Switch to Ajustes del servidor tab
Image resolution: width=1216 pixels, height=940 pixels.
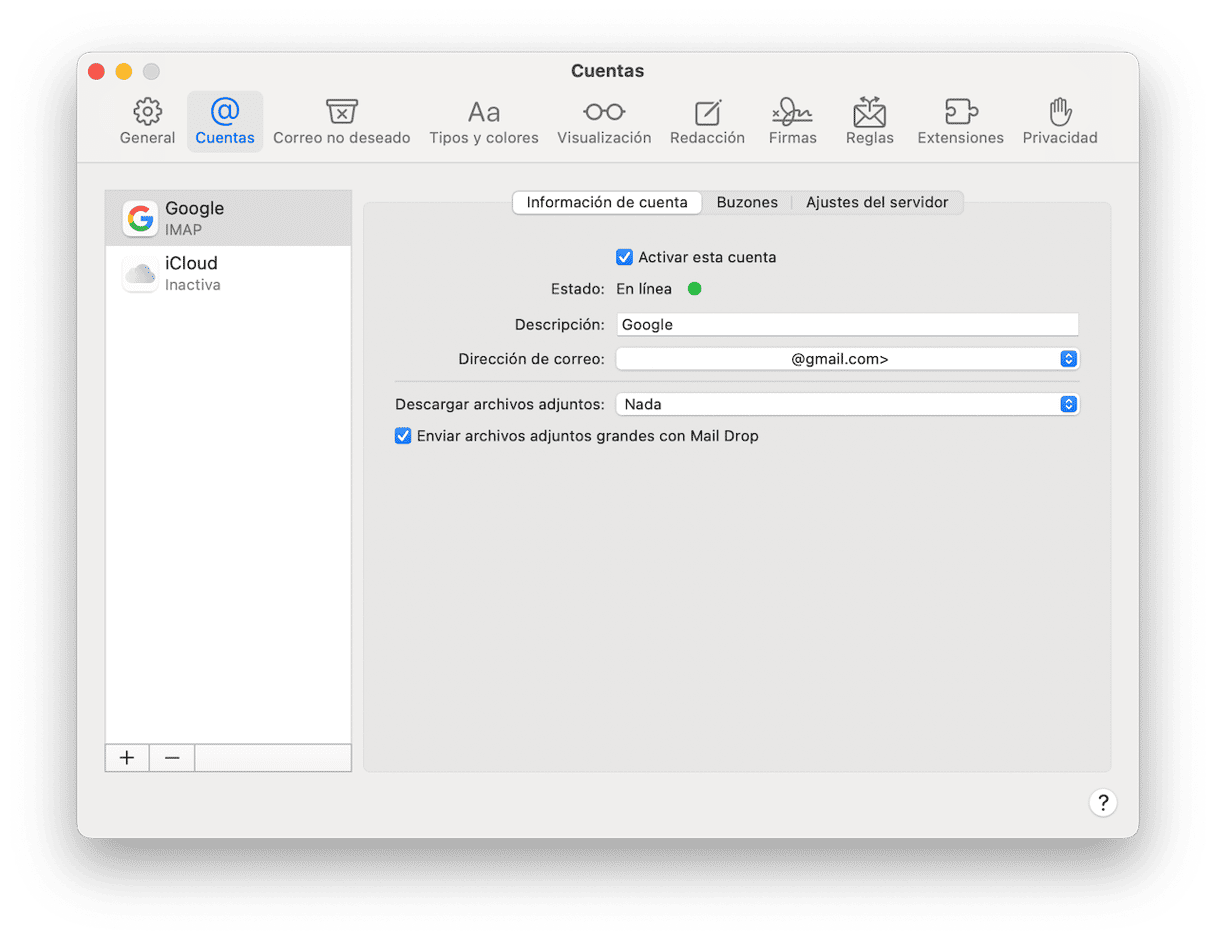tap(877, 202)
